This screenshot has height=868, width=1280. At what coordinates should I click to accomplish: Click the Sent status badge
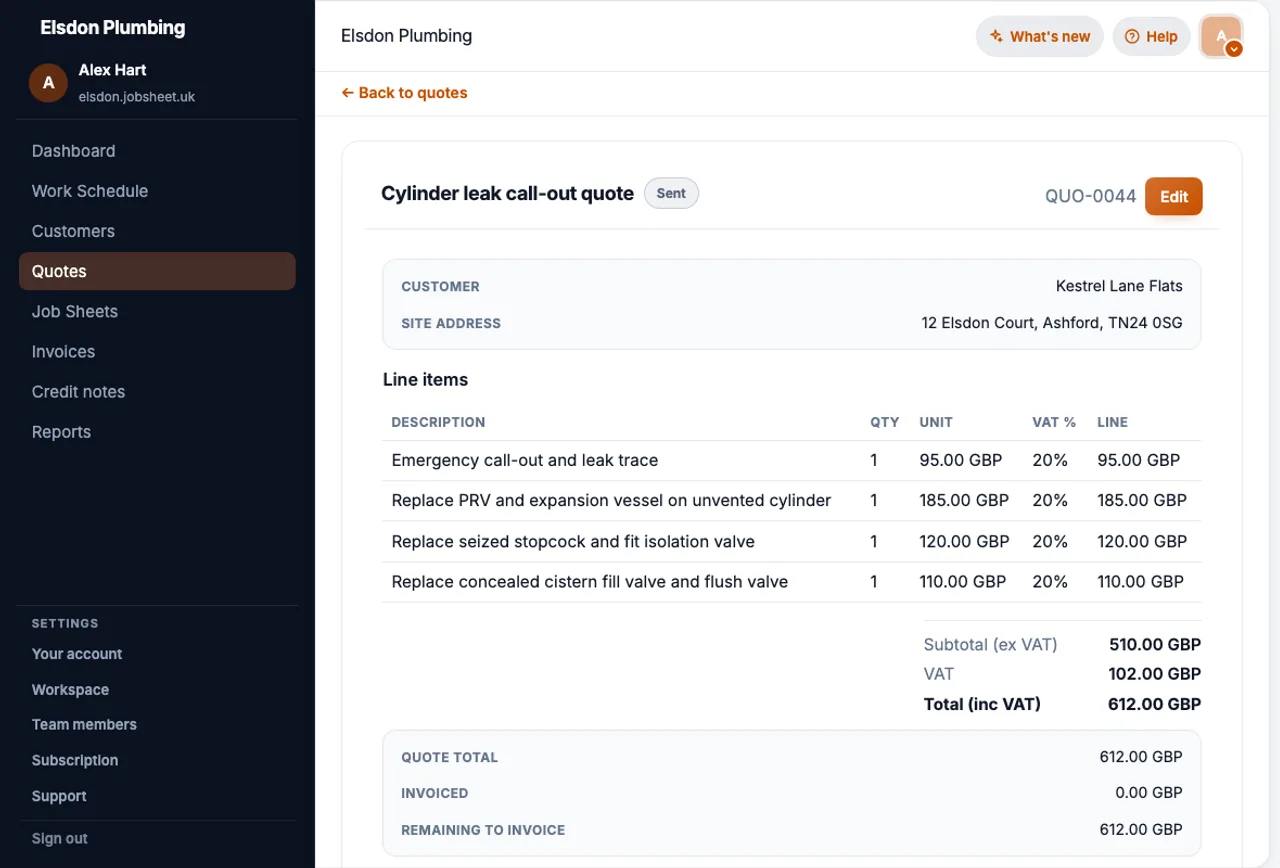pyautogui.click(x=671, y=193)
